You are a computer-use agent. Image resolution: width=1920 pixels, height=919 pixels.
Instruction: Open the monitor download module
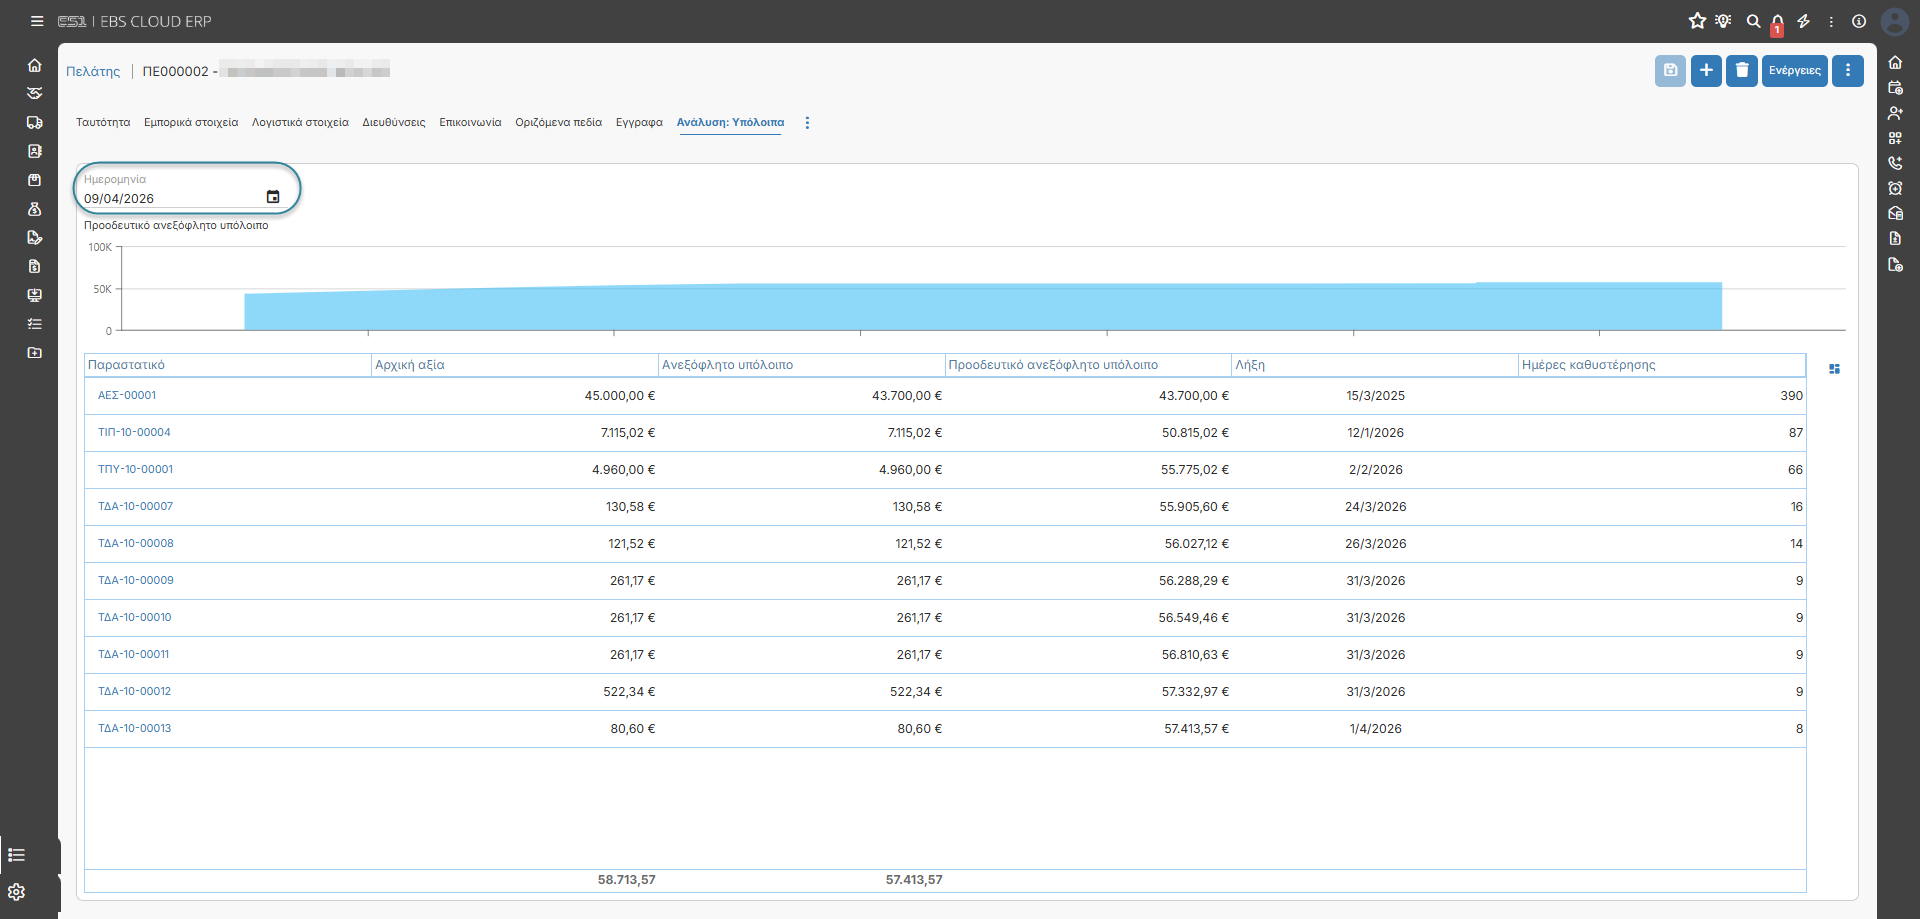click(35, 295)
